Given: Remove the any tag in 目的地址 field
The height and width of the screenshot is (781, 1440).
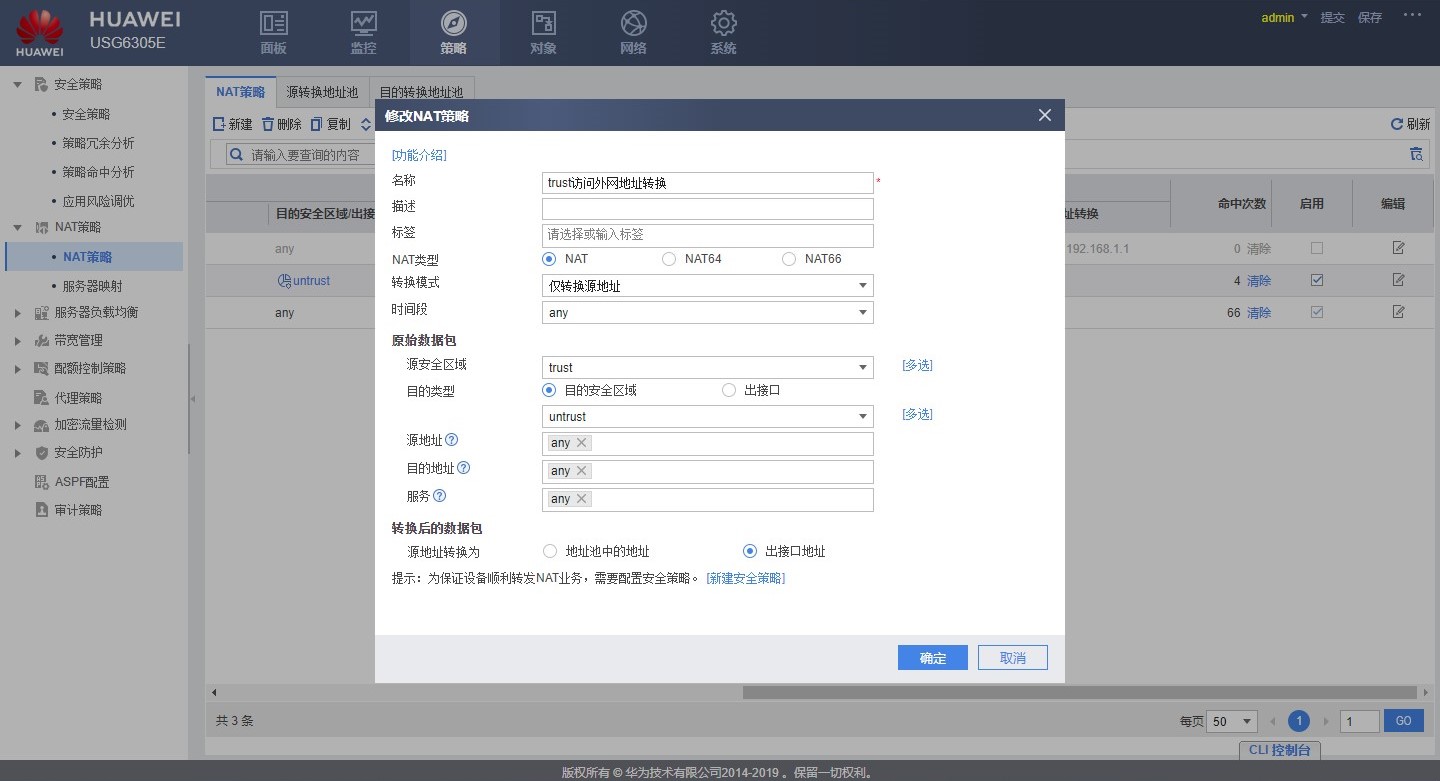Looking at the screenshot, I should (x=582, y=471).
